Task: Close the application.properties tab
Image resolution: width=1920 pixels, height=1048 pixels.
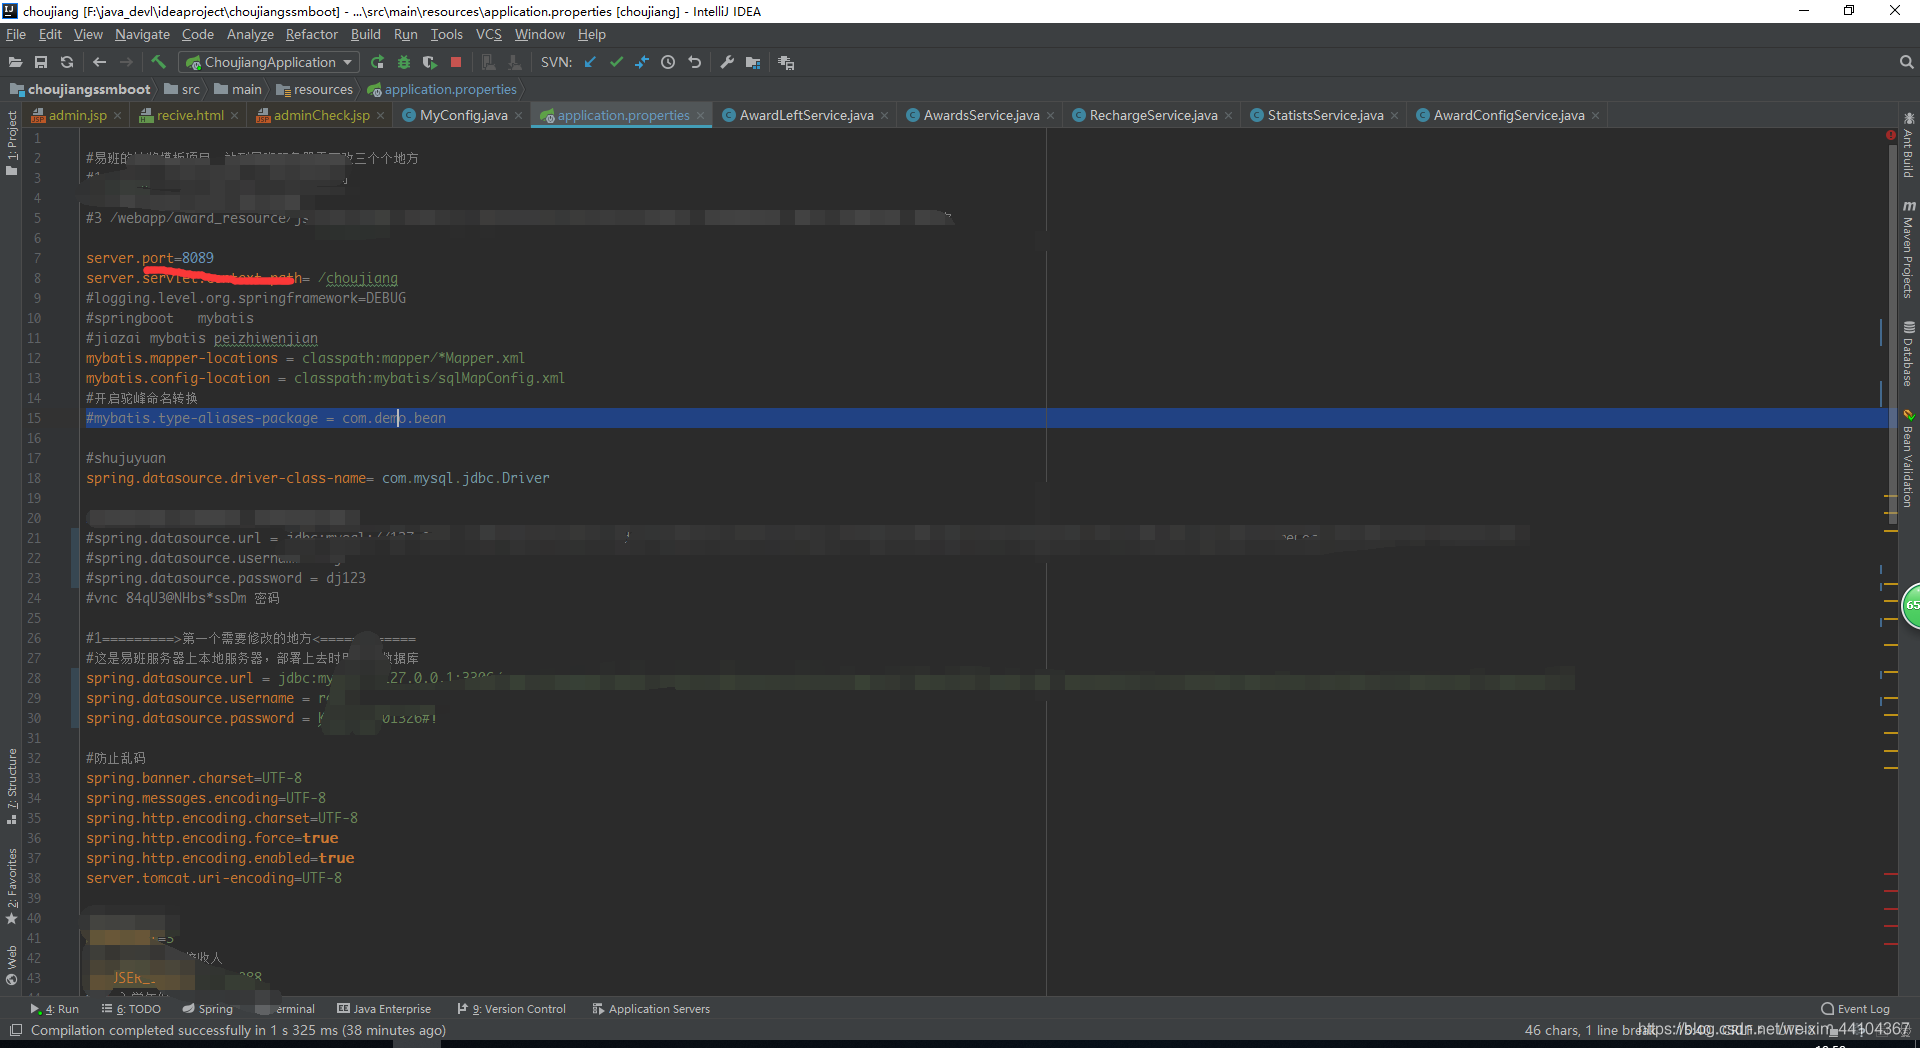Action: point(700,116)
